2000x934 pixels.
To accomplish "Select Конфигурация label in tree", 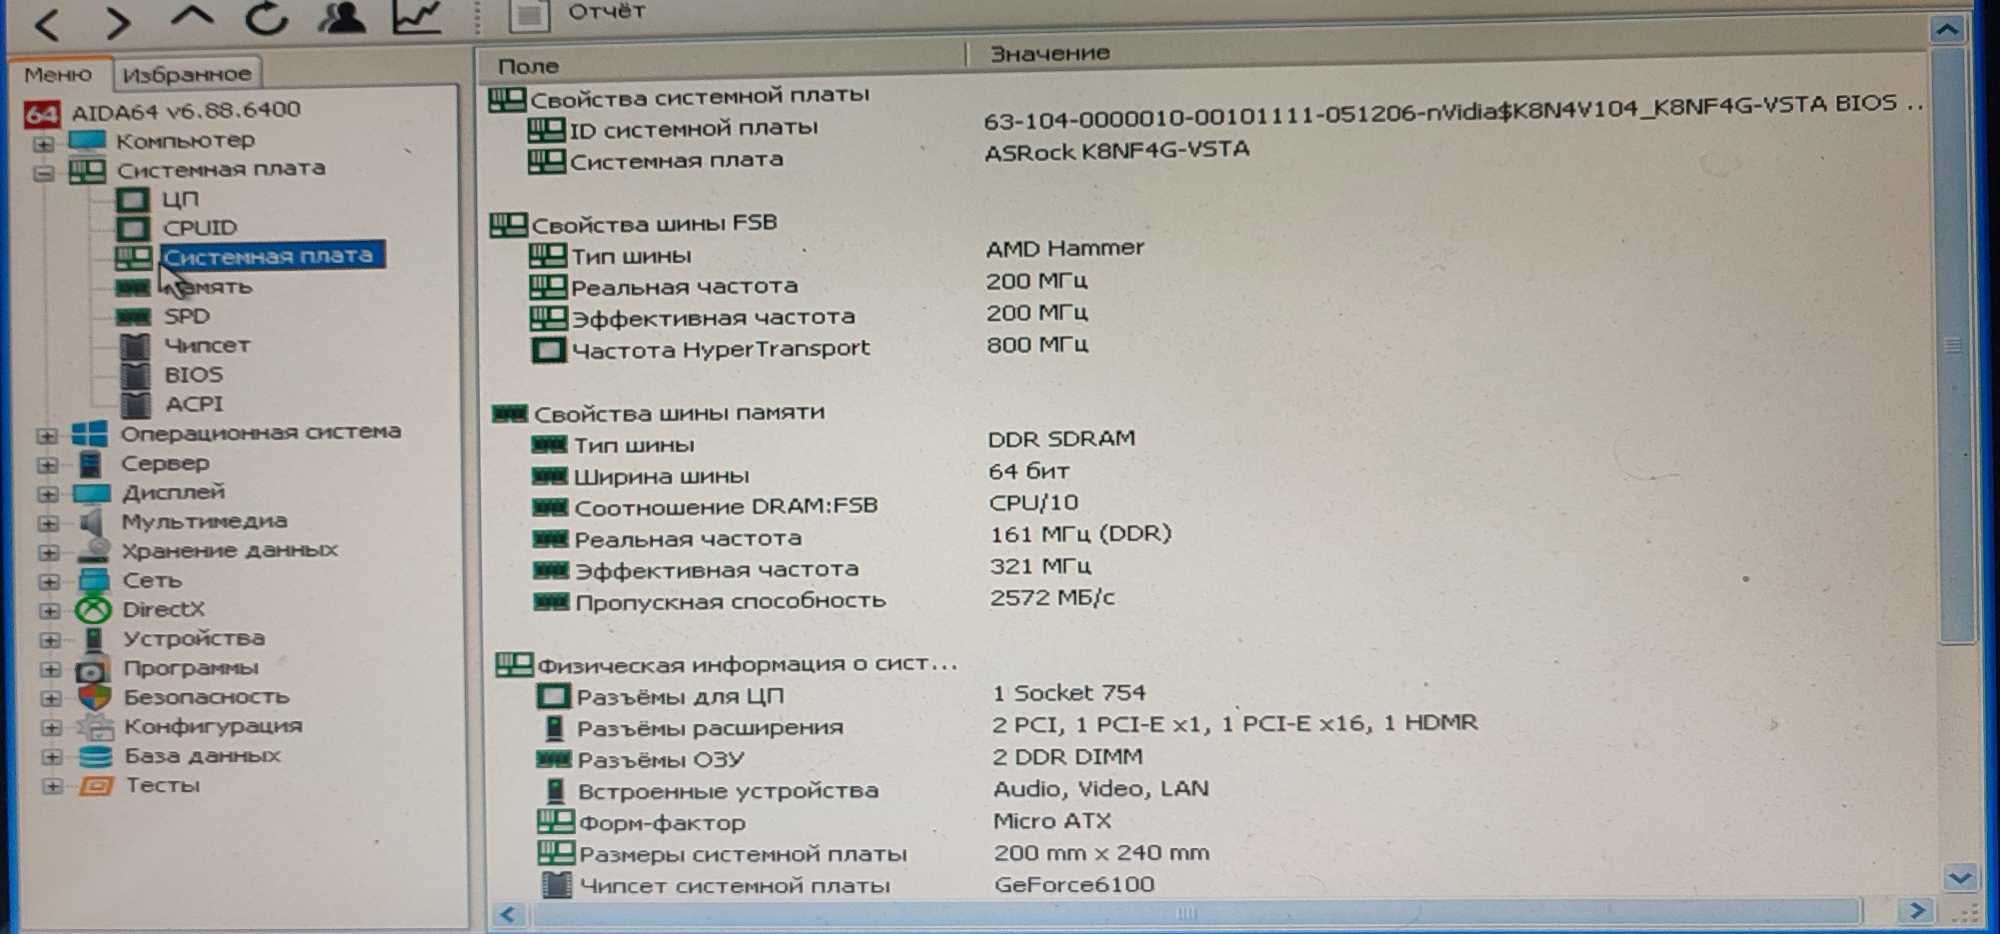I will (x=214, y=726).
